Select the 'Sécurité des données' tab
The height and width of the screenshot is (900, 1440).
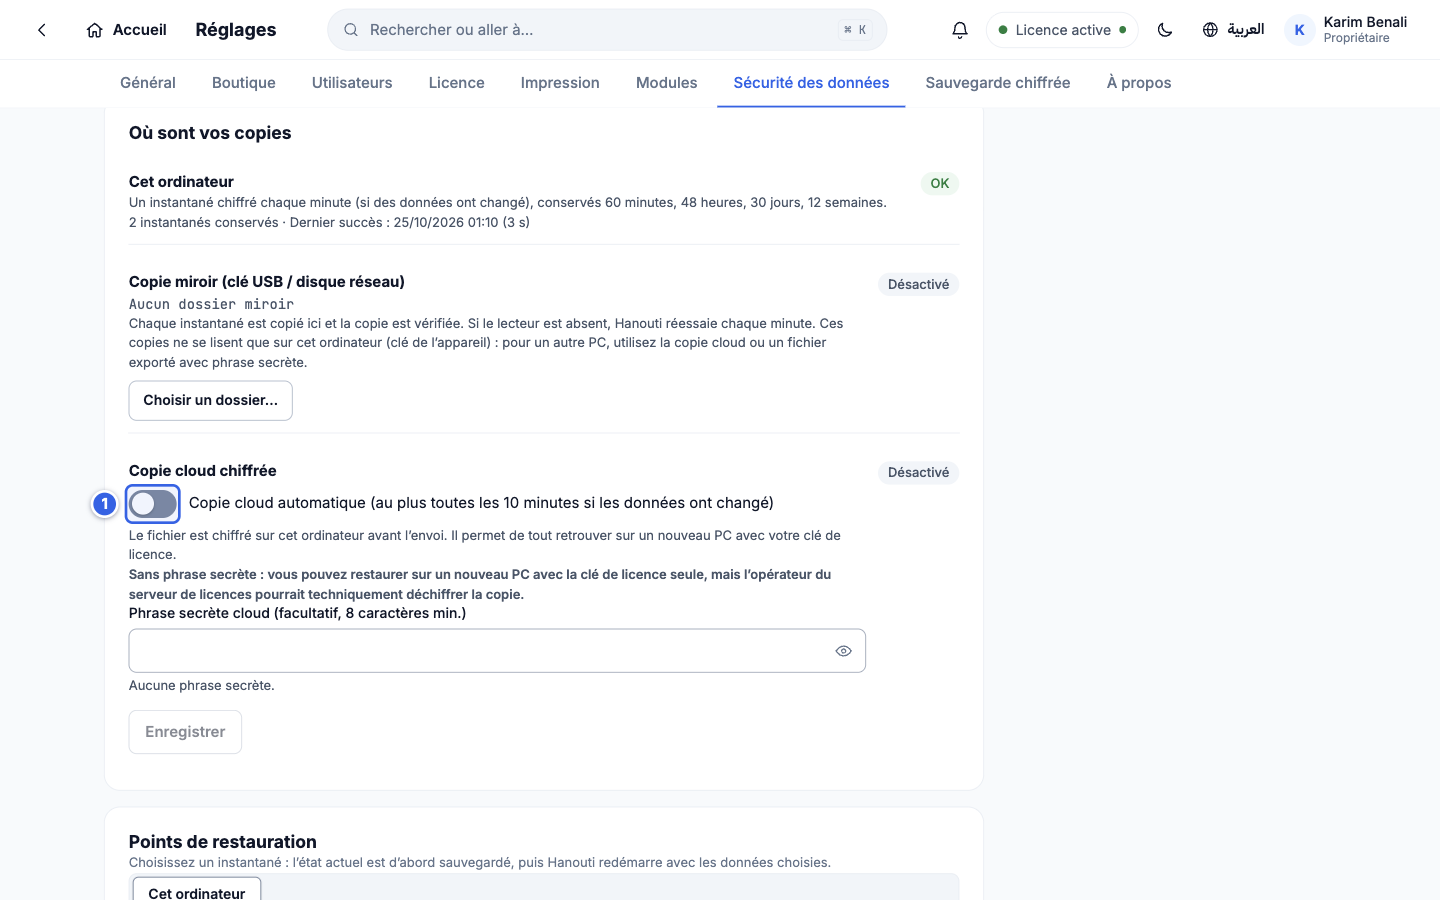point(811,83)
